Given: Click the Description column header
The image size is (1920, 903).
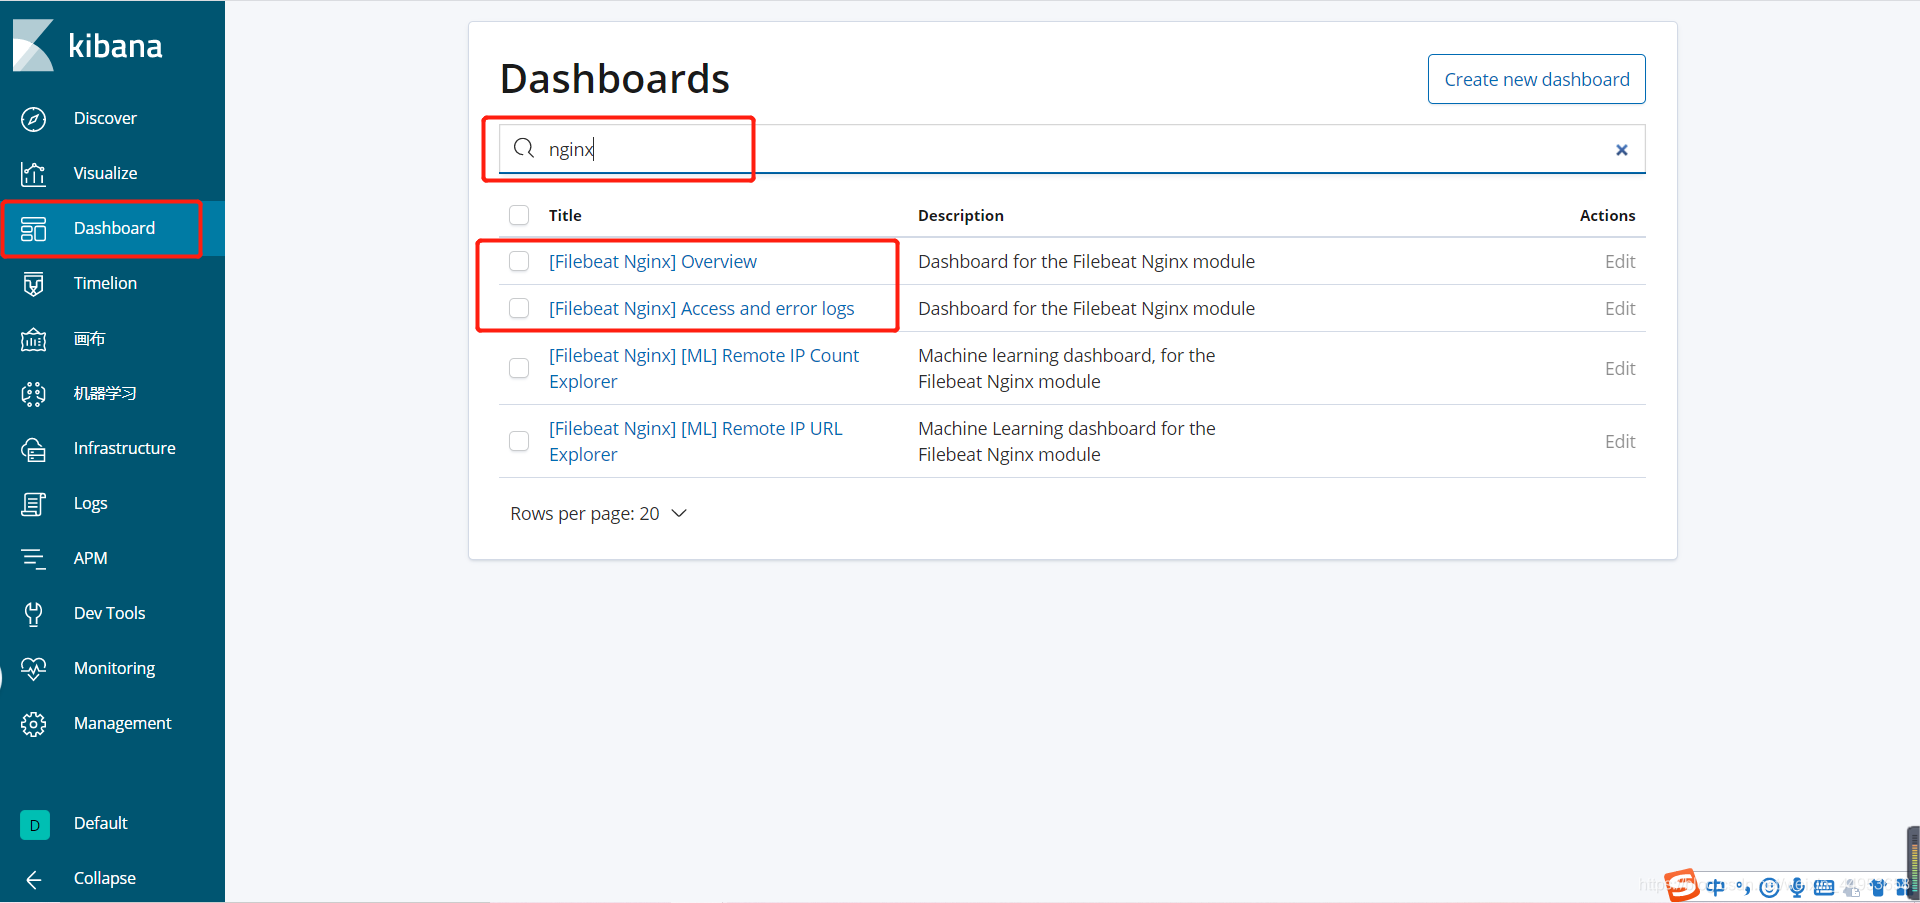Looking at the screenshot, I should [961, 215].
